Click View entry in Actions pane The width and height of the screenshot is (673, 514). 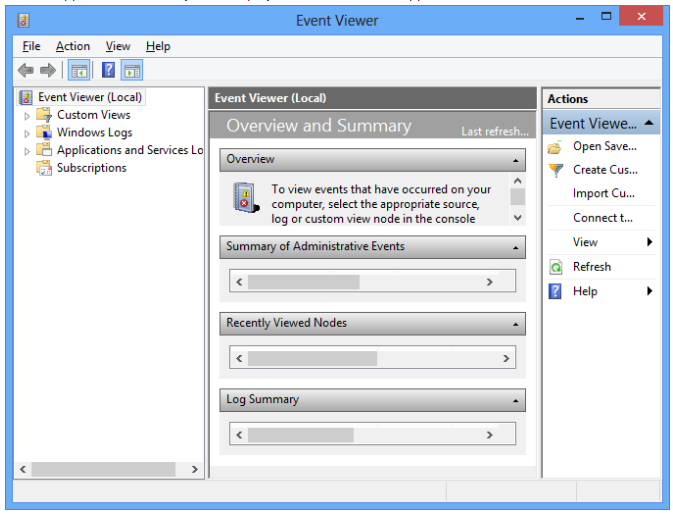585,242
